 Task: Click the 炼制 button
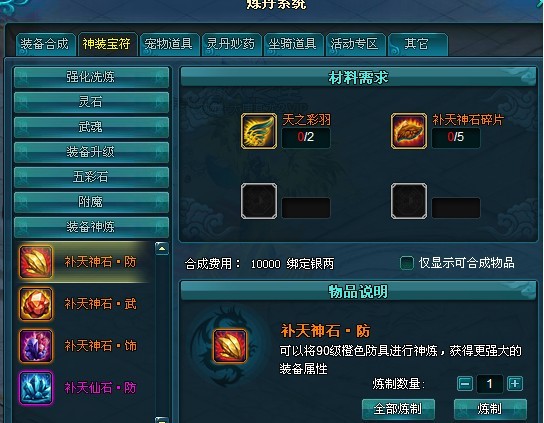pos(490,409)
